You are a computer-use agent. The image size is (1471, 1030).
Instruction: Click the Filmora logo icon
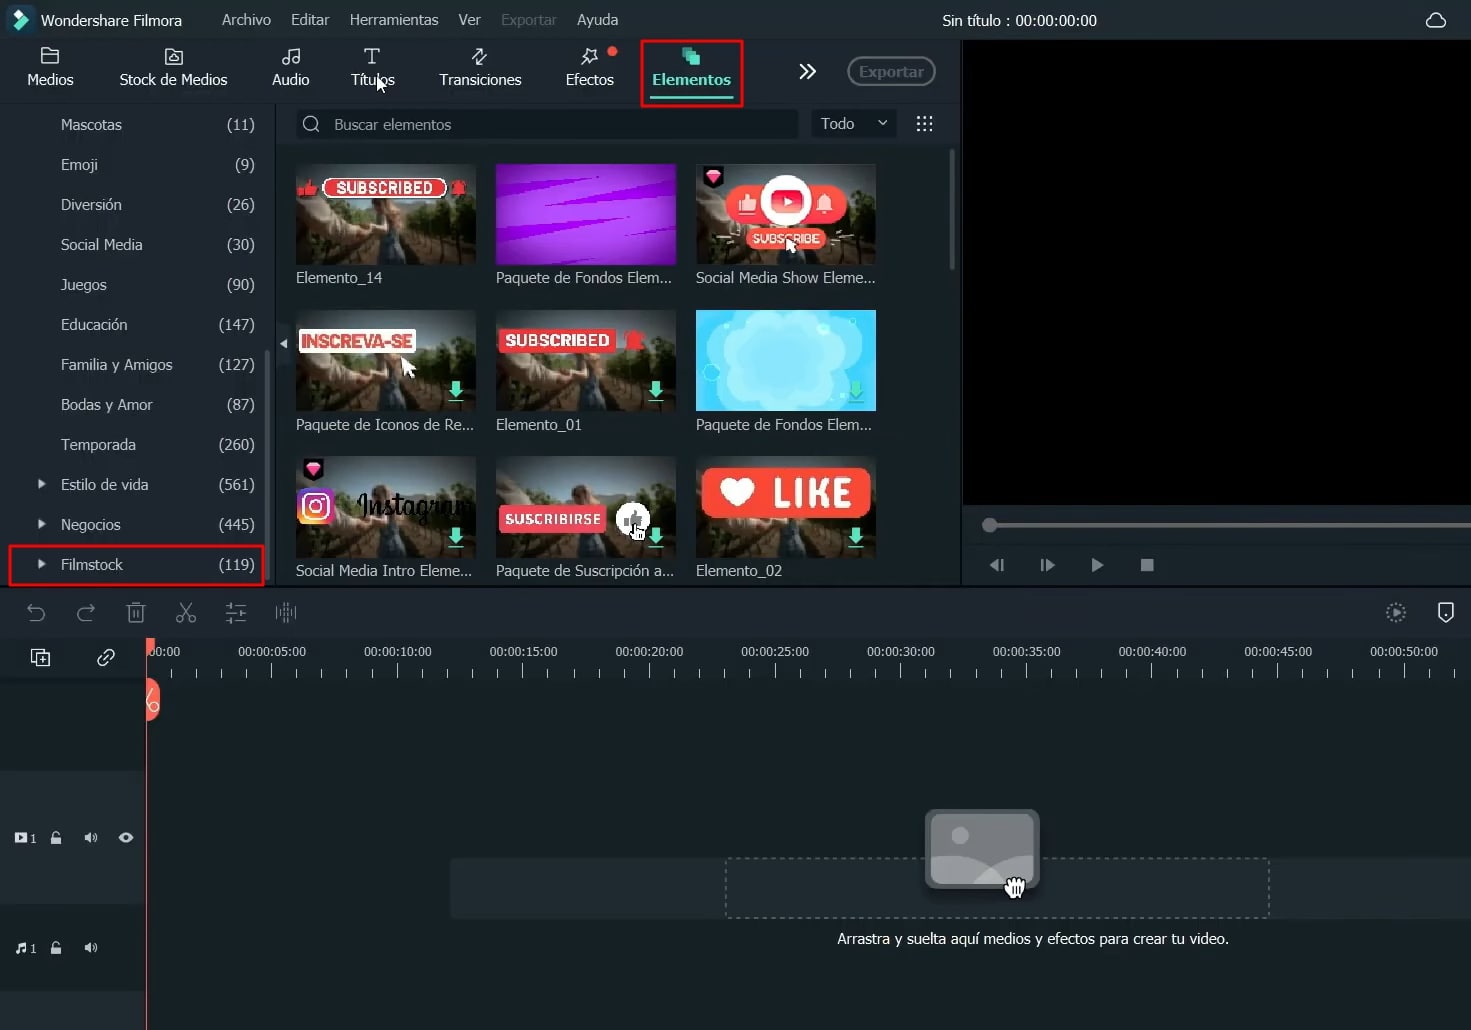click(x=20, y=20)
